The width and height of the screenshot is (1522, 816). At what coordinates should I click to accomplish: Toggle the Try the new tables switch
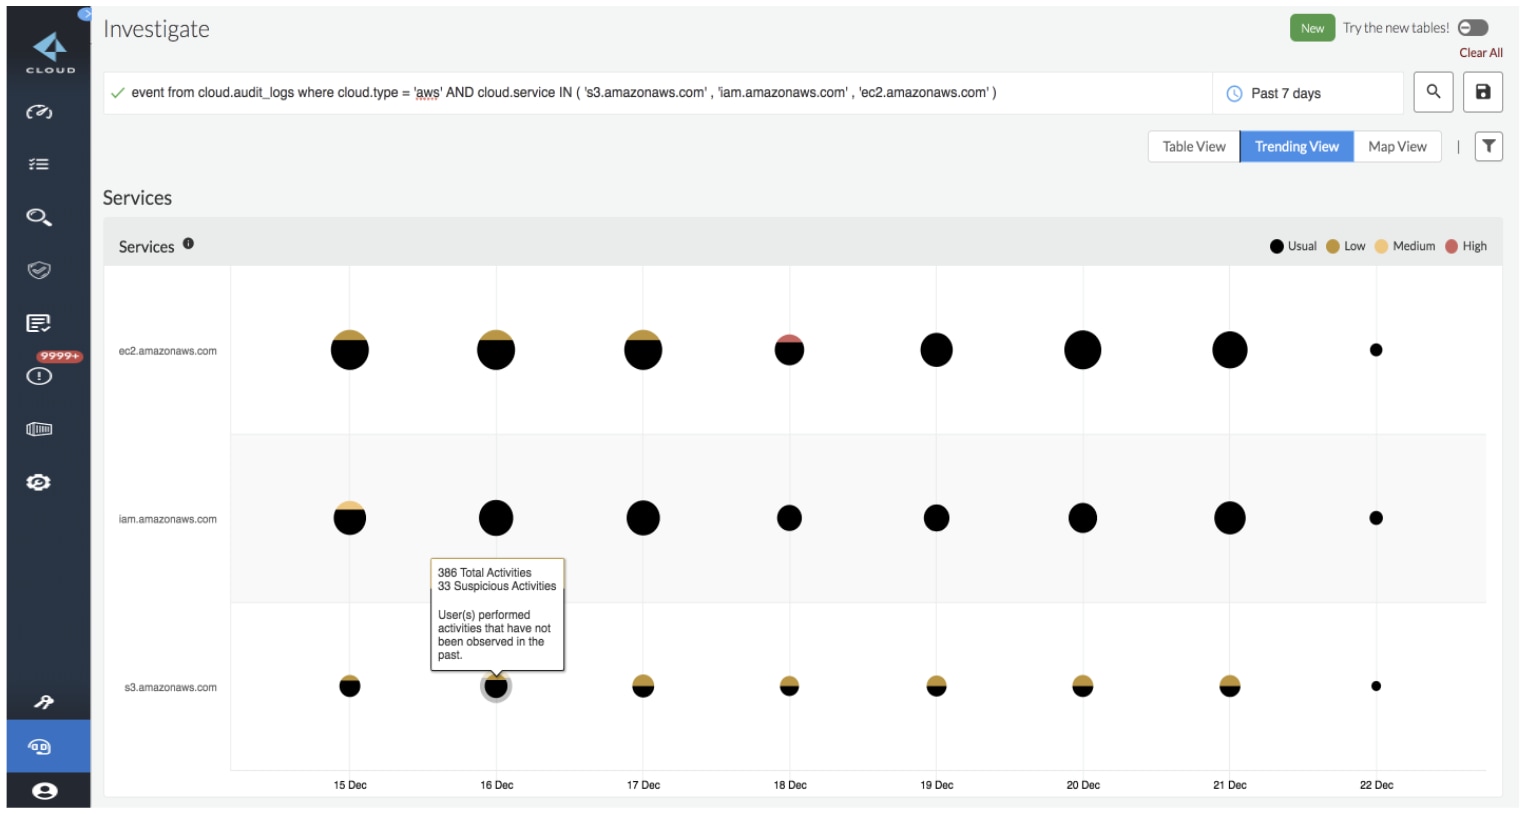(1473, 28)
